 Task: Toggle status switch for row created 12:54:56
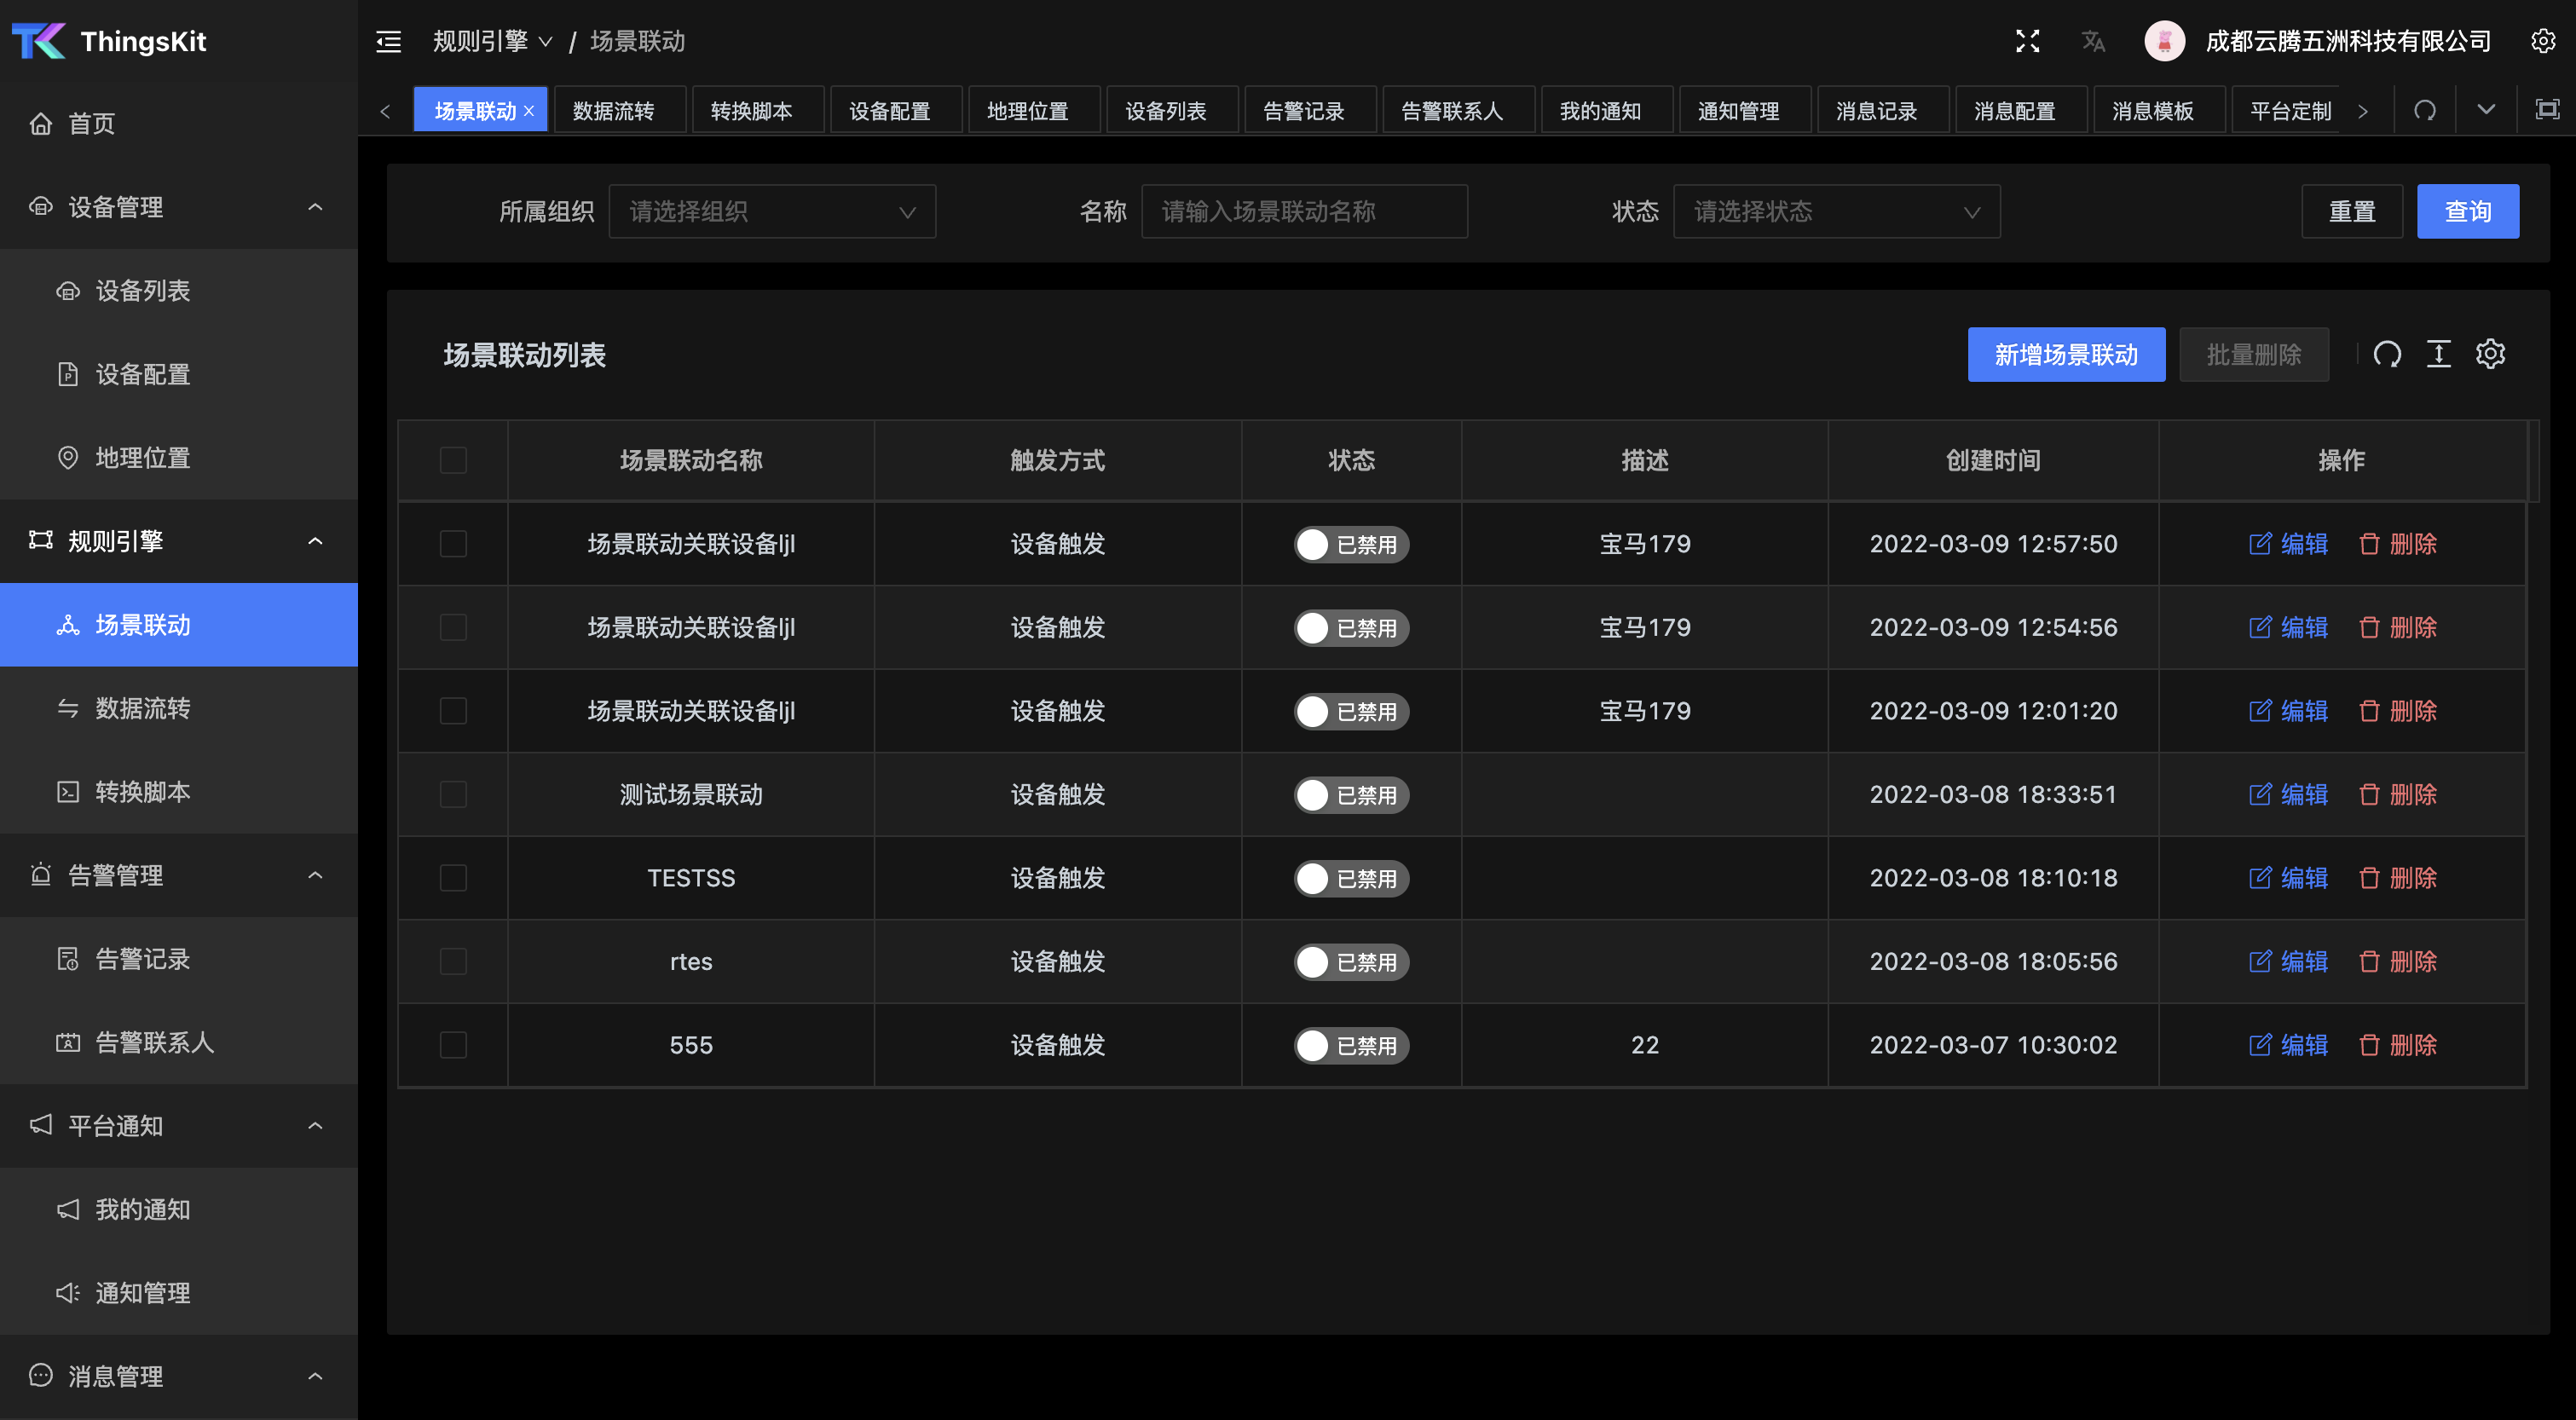(x=1351, y=628)
